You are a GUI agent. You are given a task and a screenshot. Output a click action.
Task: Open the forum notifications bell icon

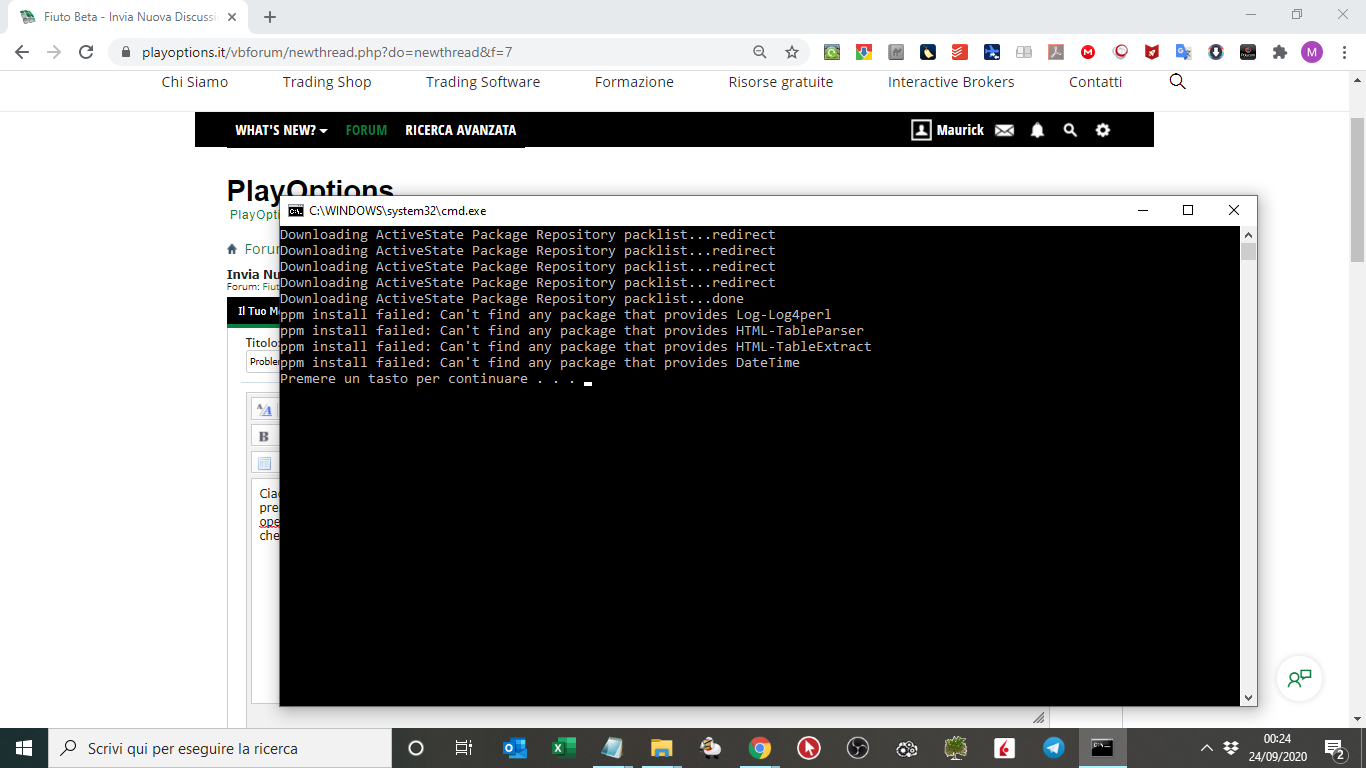coord(1037,130)
